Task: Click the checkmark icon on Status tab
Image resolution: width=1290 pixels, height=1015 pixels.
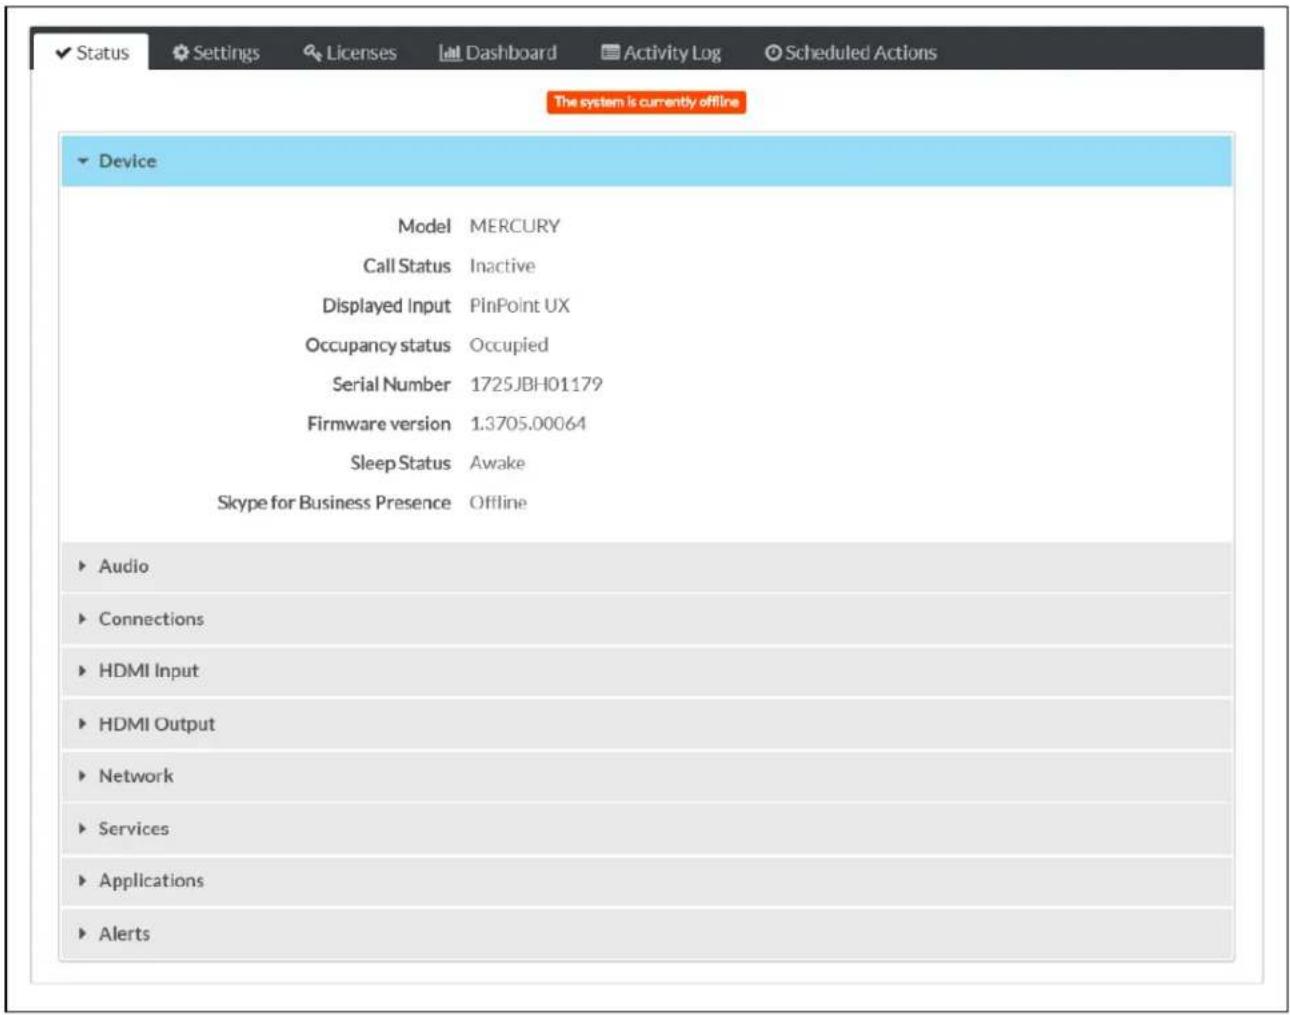Action: pyautogui.click(x=63, y=52)
